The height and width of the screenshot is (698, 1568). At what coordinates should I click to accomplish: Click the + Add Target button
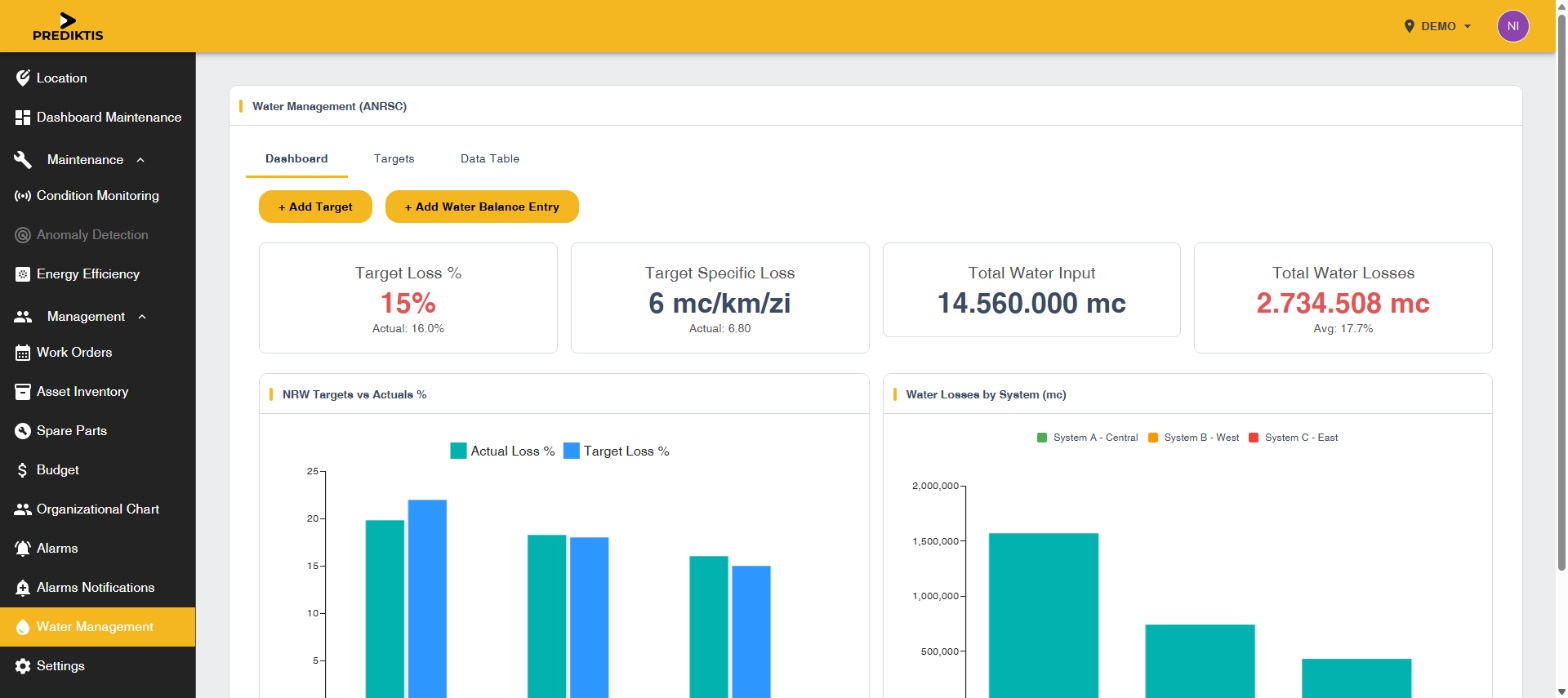click(315, 207)
